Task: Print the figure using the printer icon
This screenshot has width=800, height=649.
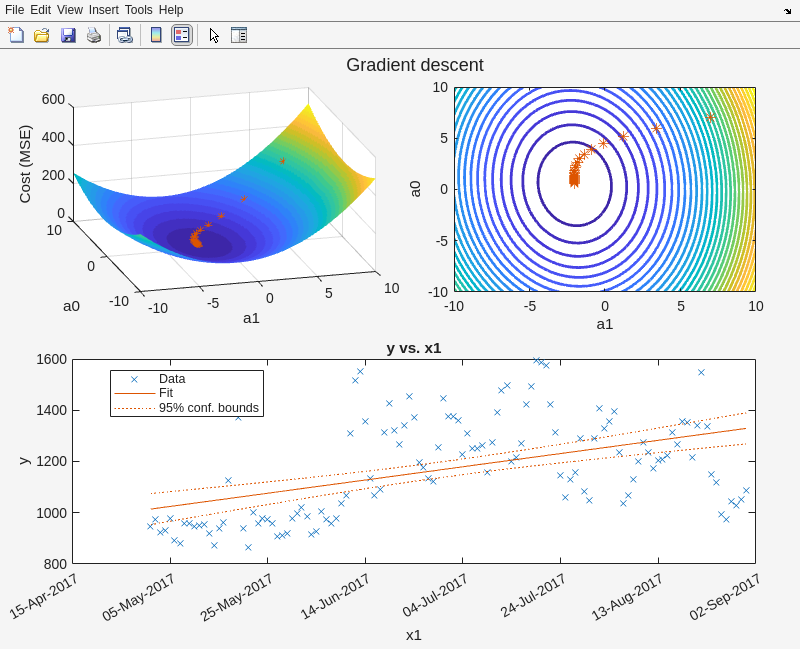Action: pos(94,35)
